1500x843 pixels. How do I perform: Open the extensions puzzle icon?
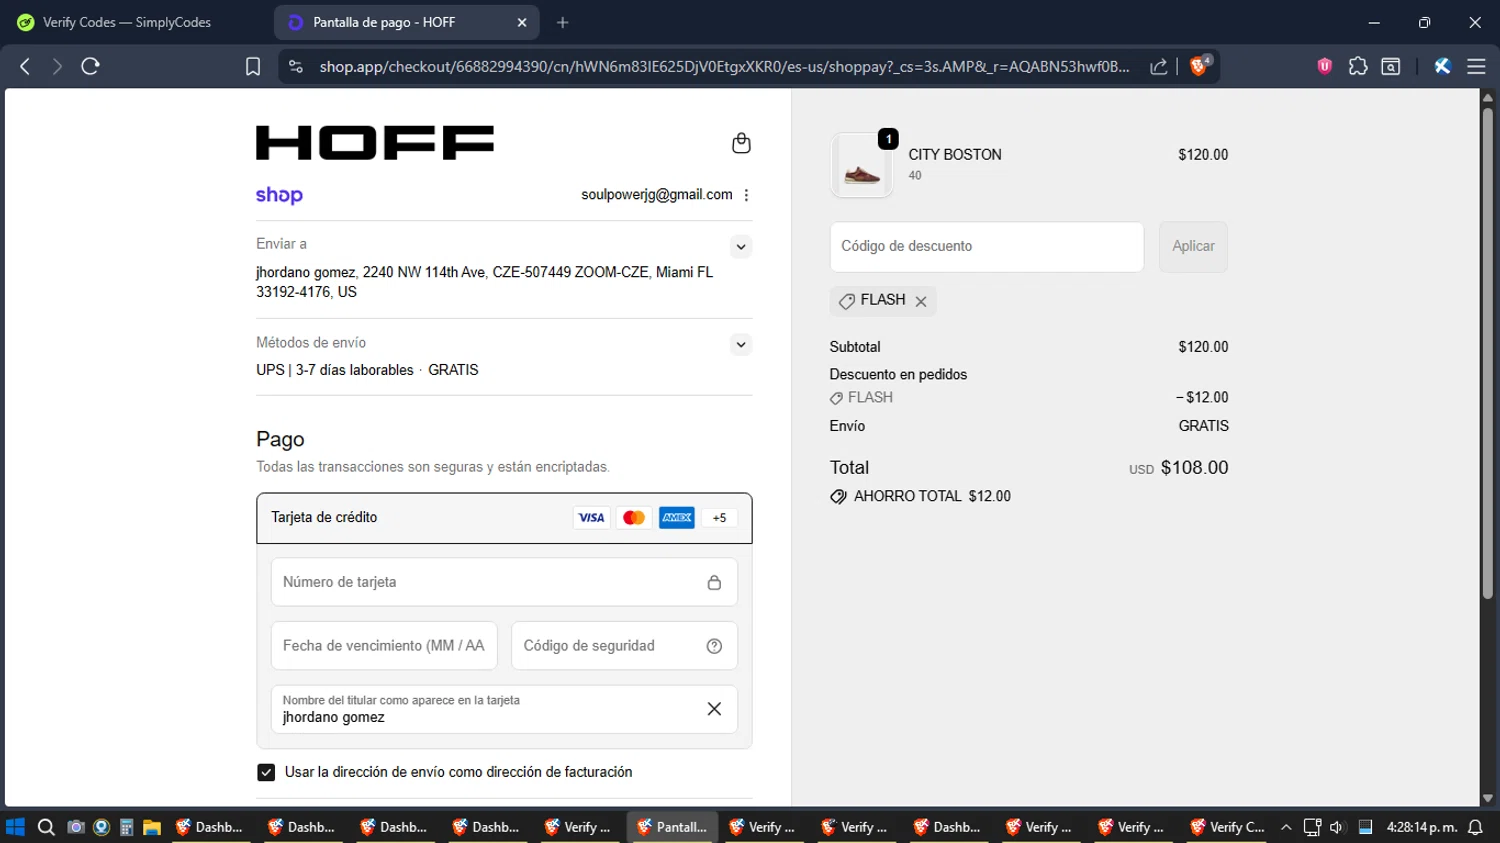pyautogui.click(x=1358, y=66)
